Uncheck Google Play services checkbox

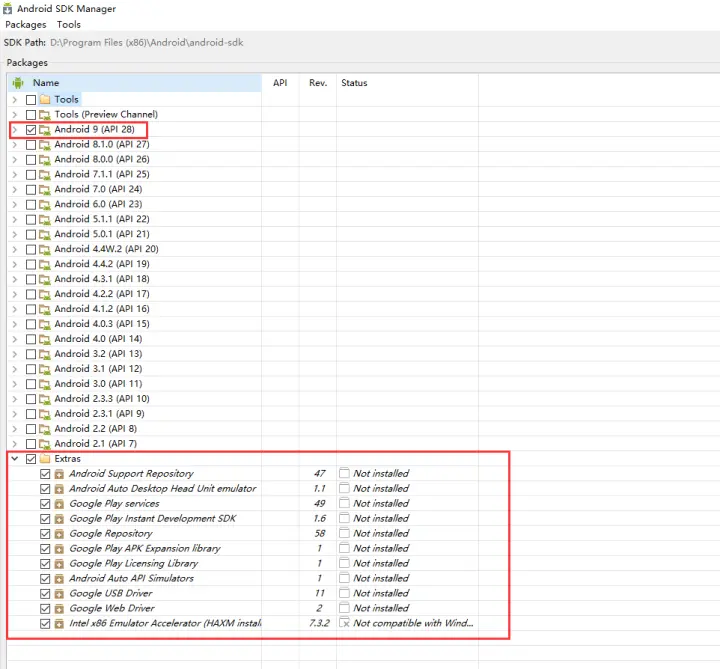(45, 504)
